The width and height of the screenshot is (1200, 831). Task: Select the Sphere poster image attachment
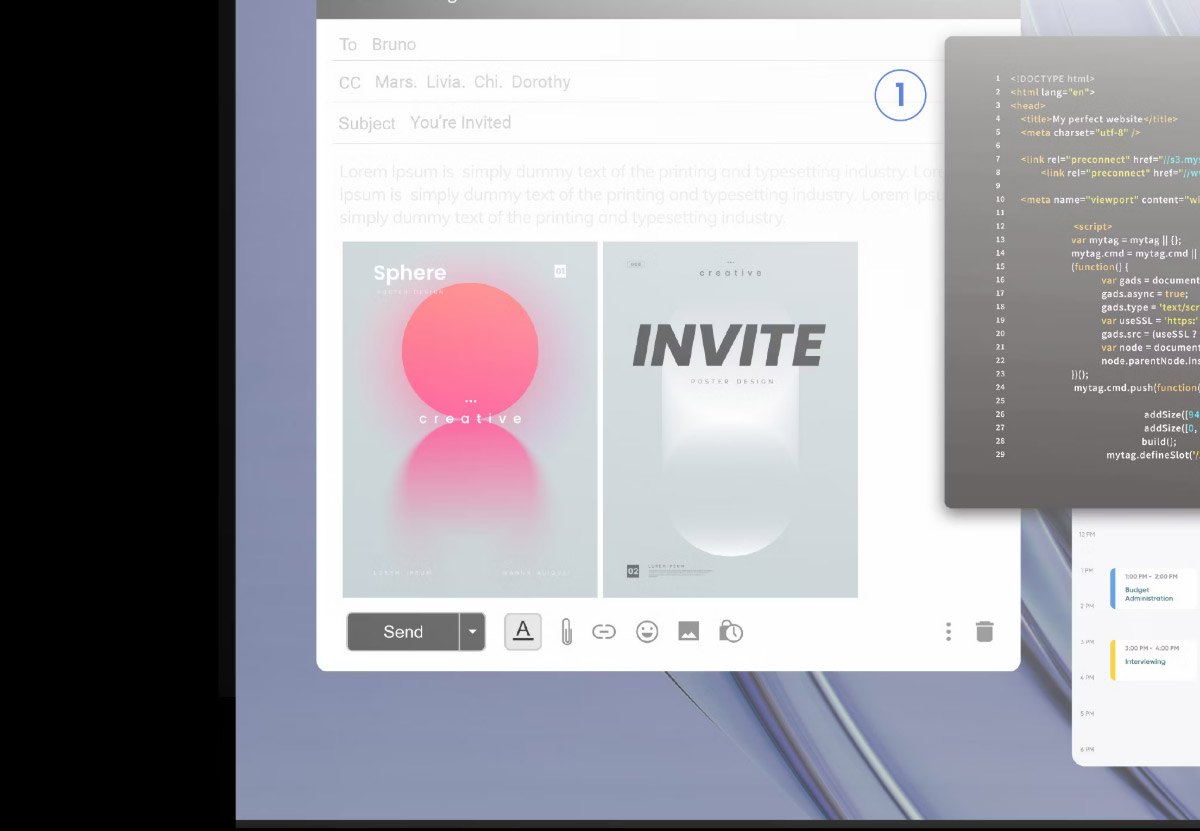click(x=470, y=419)
